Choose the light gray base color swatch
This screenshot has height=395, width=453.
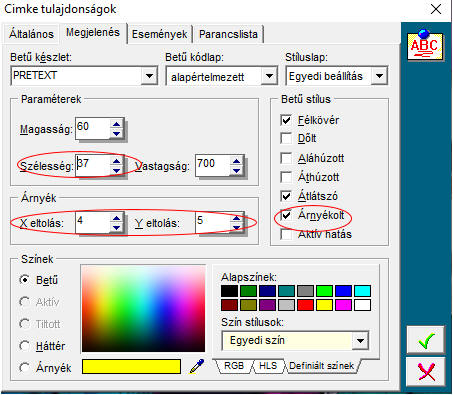tap(286, 305)
